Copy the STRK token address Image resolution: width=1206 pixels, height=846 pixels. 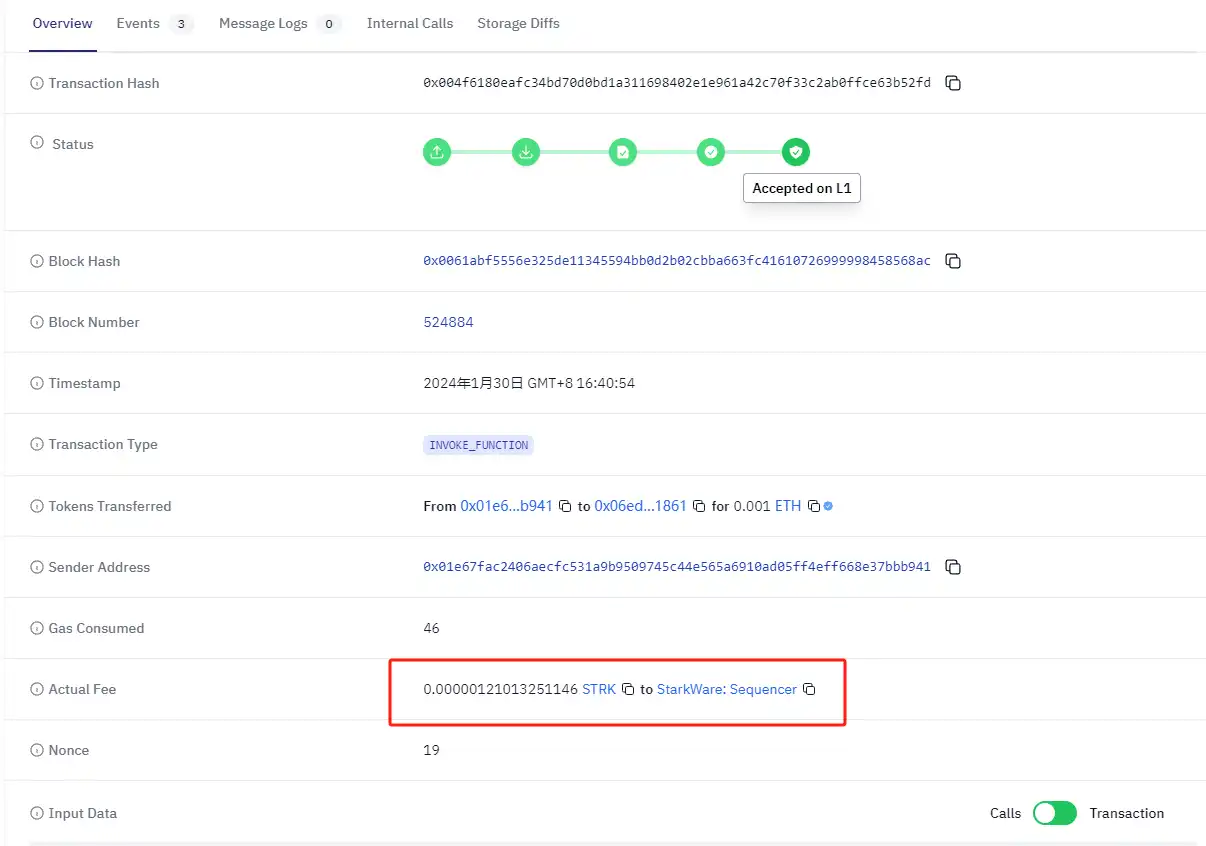pyautogui.click(x=628, y=690)
